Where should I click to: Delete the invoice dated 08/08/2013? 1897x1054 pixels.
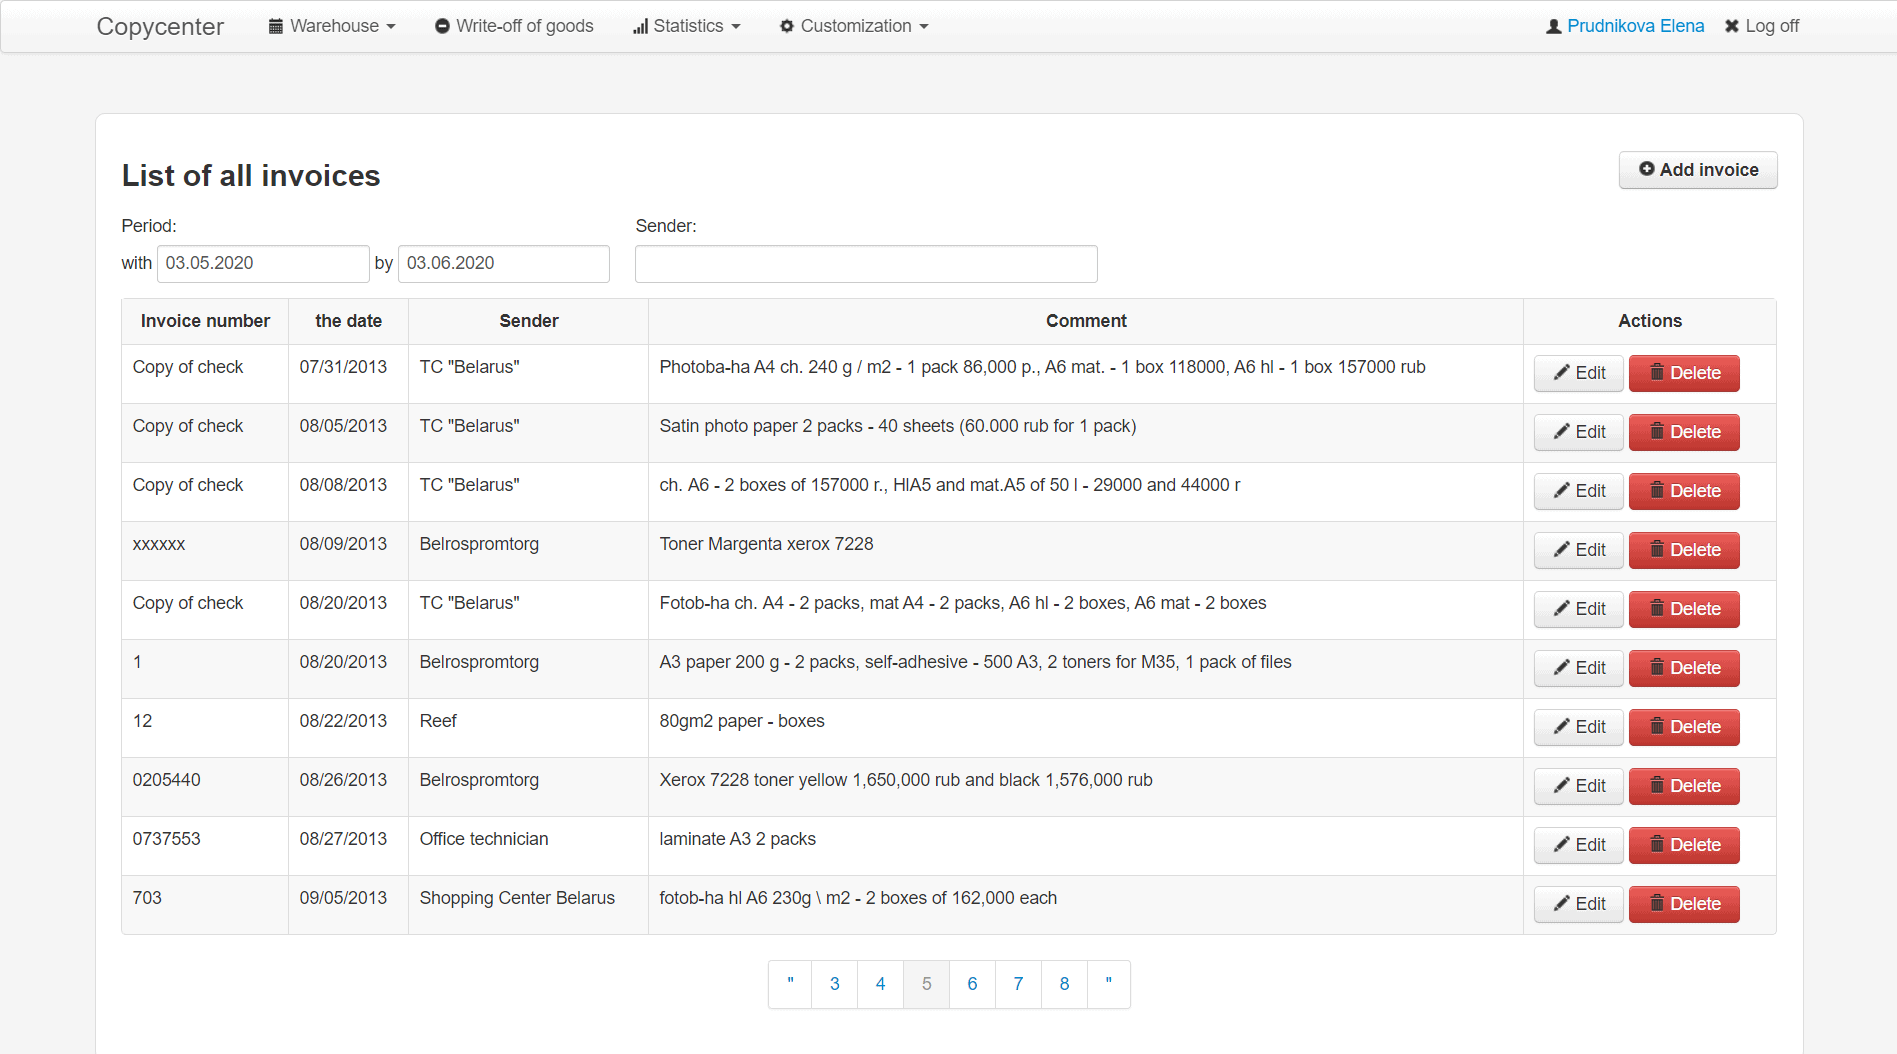(1684, 492)
